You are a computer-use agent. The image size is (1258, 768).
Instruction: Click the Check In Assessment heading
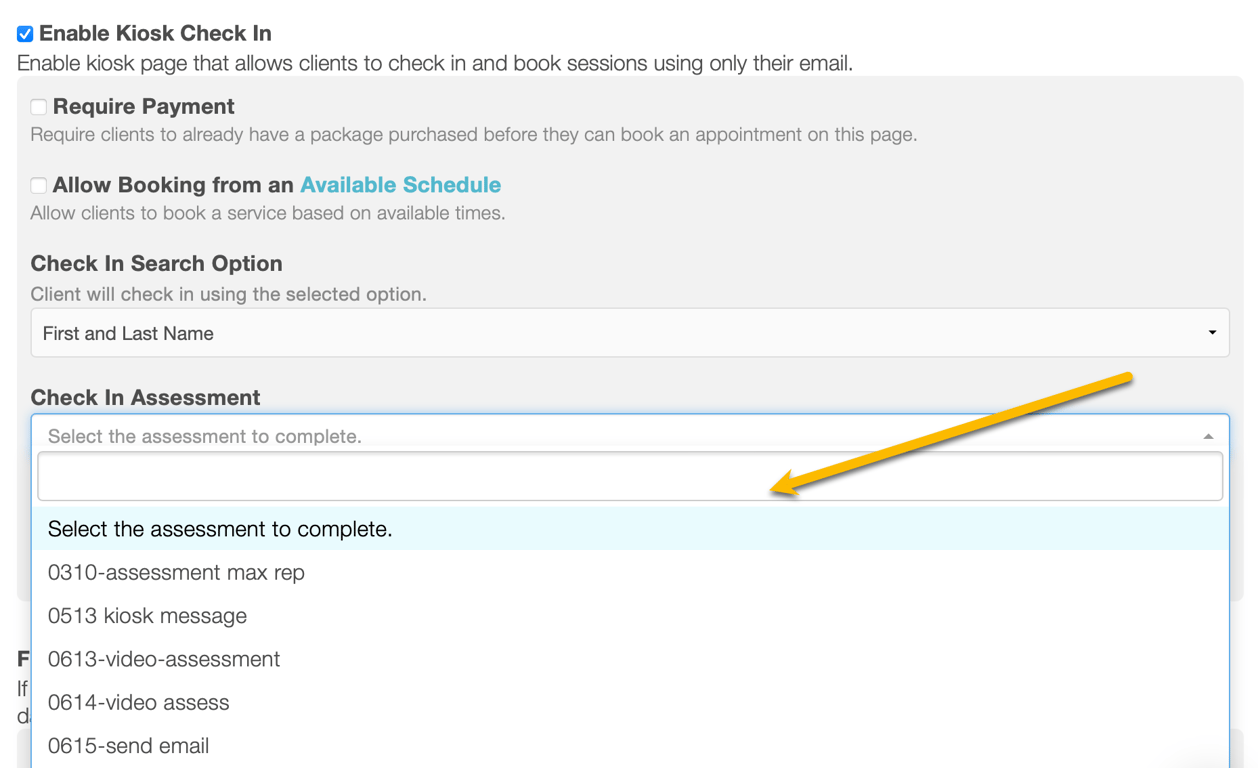click(x=145, y=397)
